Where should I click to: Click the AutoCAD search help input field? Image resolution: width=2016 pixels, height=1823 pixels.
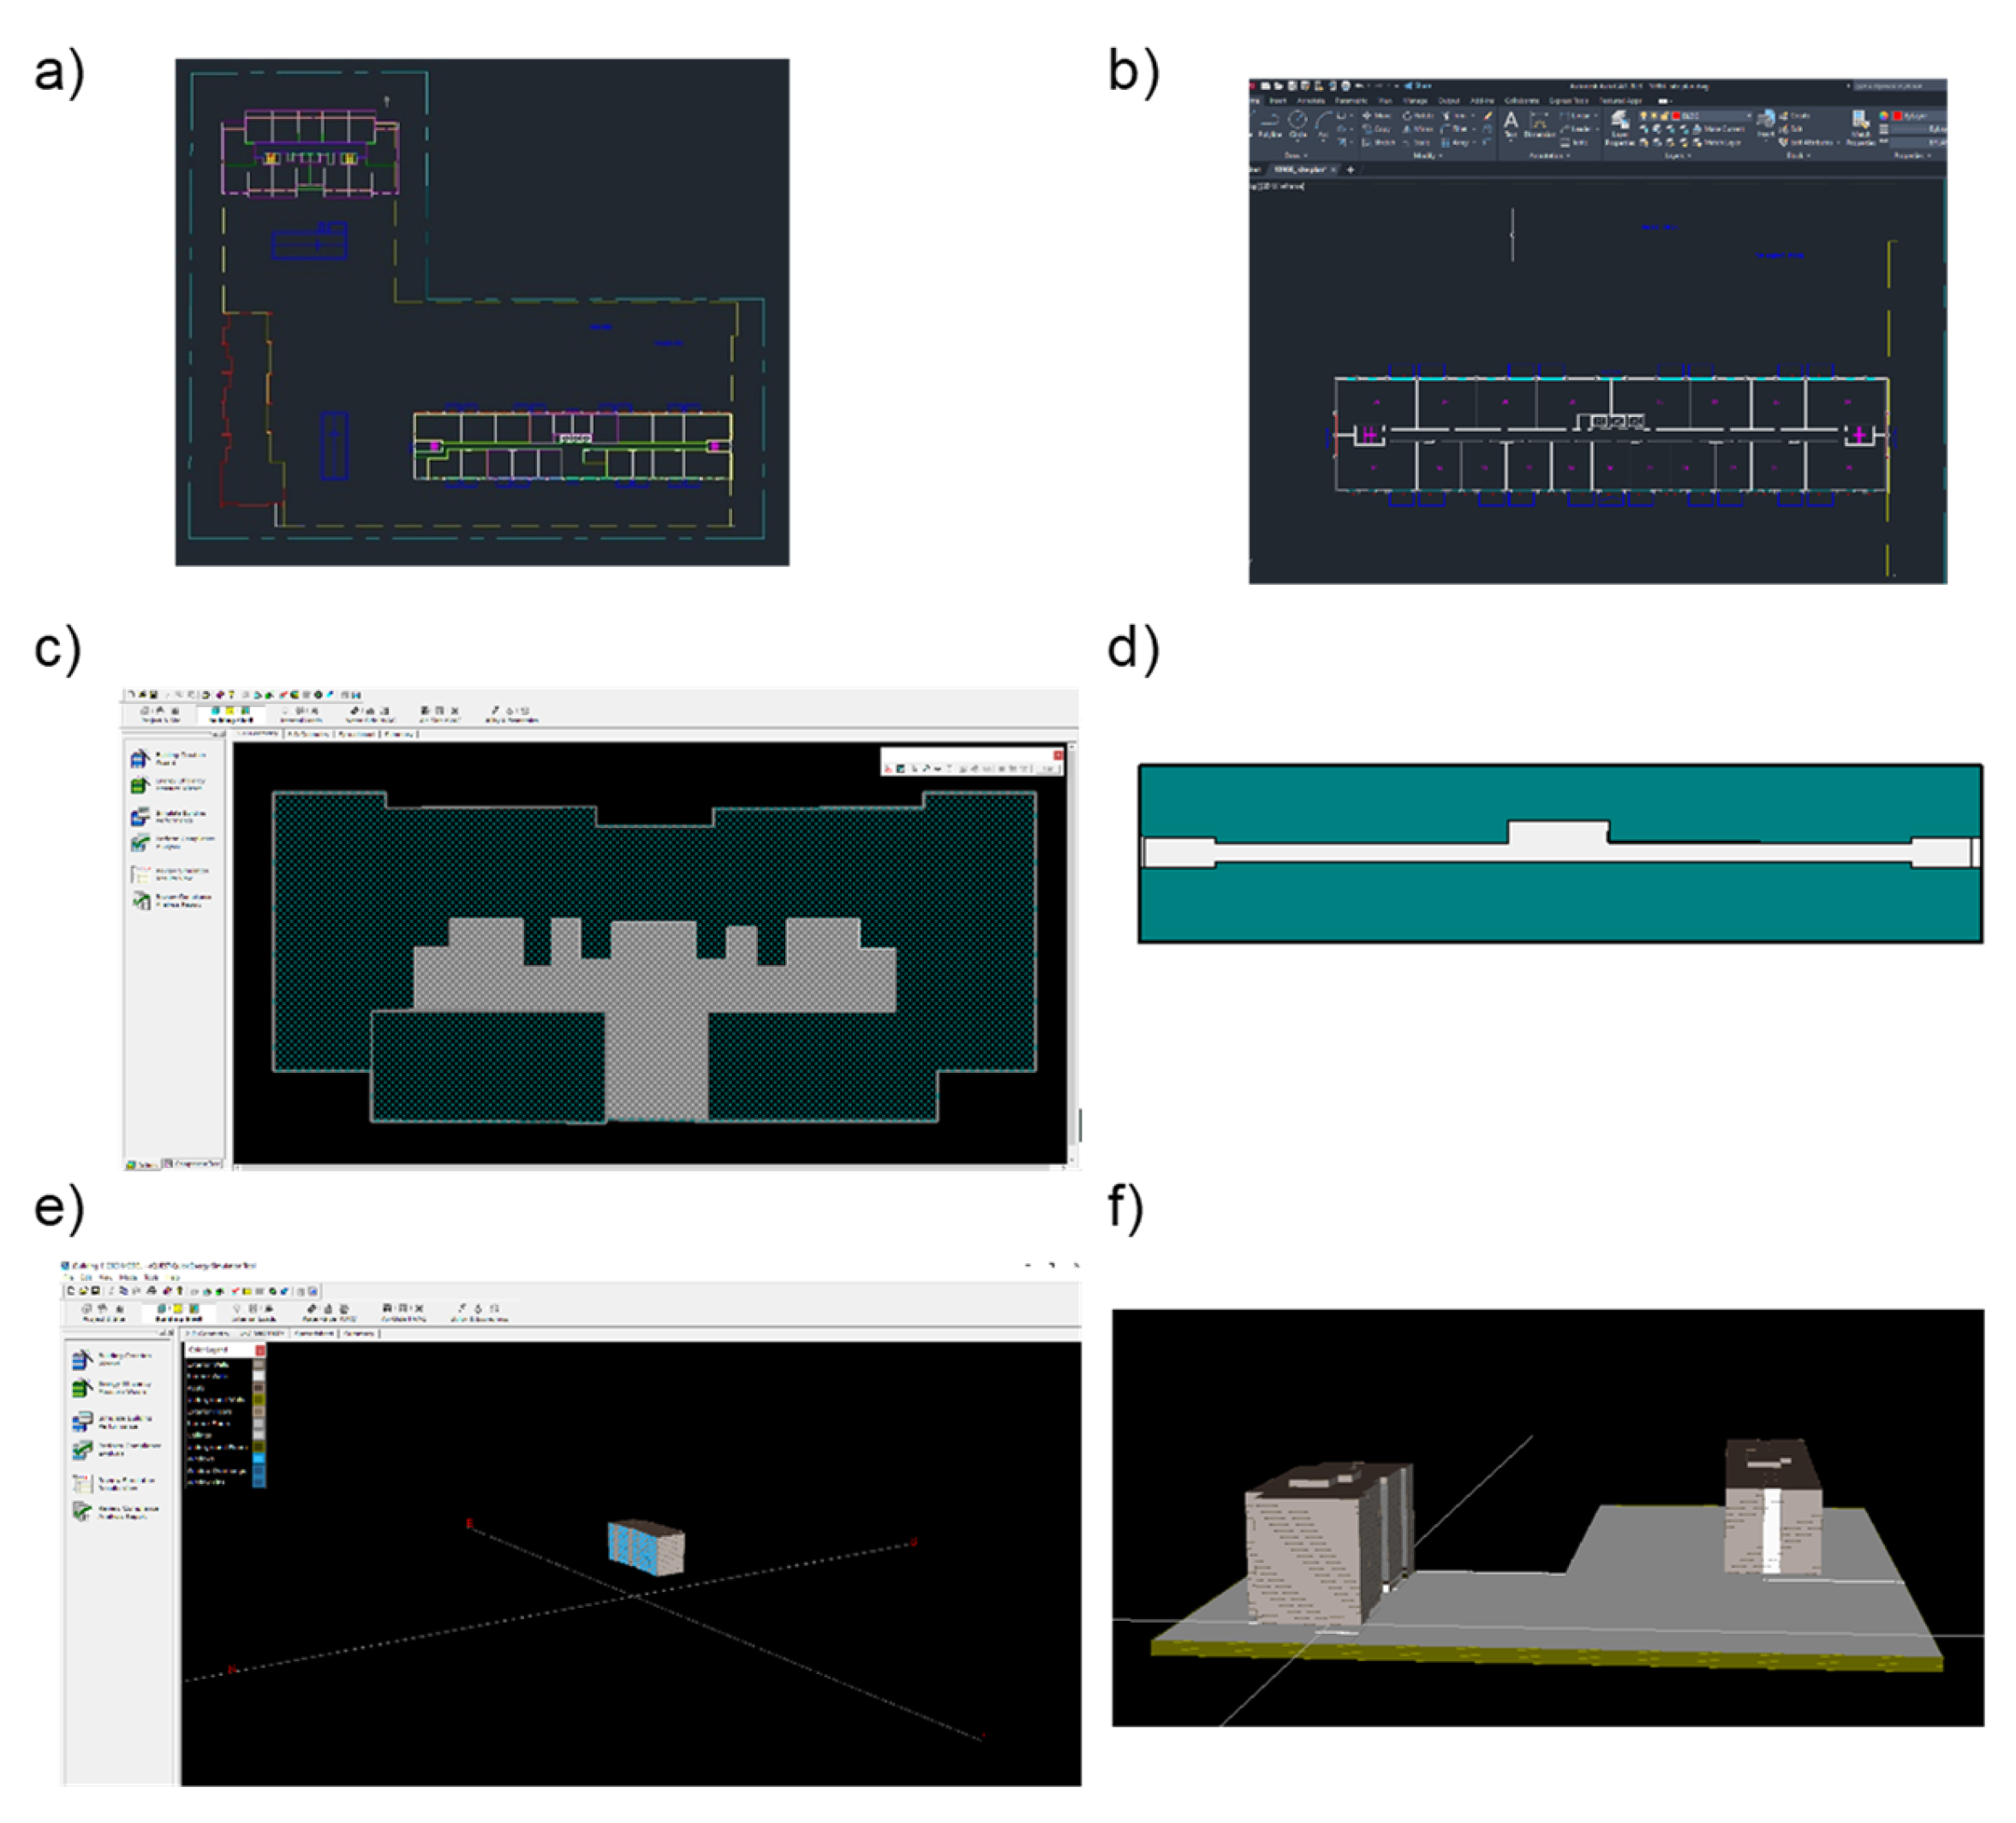click(x=1895, y=86)
